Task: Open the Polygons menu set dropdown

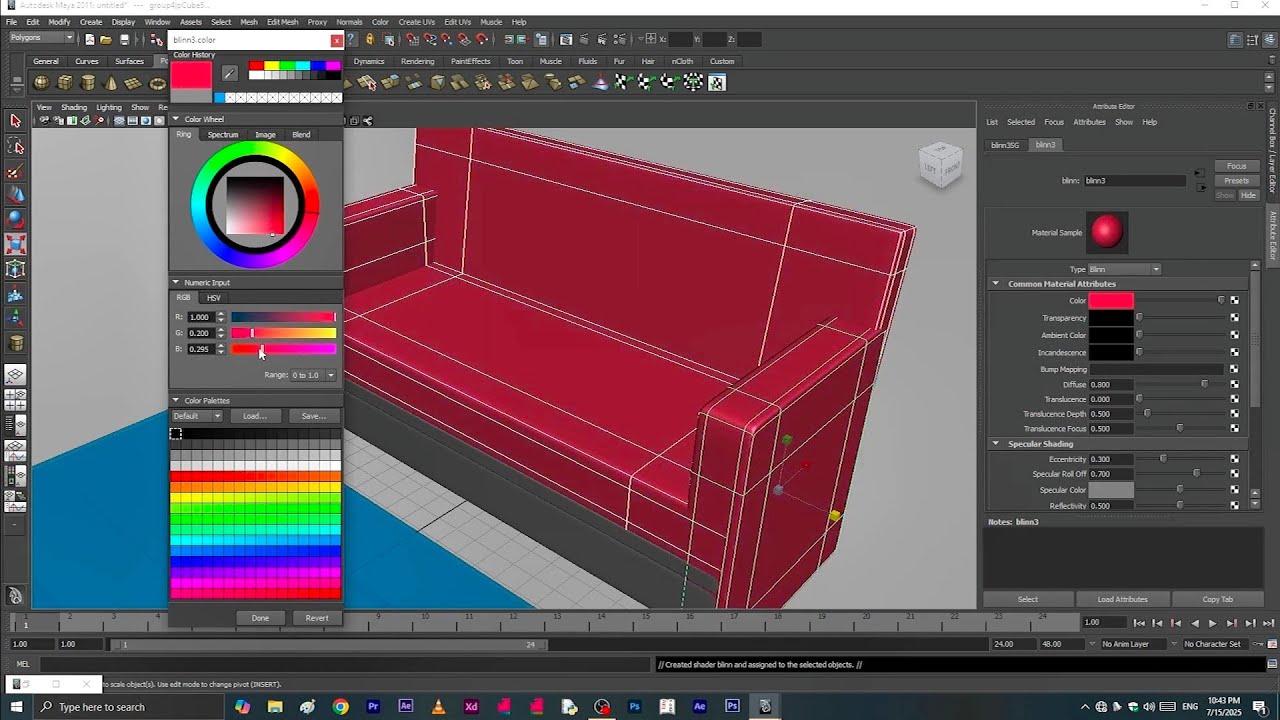Action: click(x=42, y=38)
